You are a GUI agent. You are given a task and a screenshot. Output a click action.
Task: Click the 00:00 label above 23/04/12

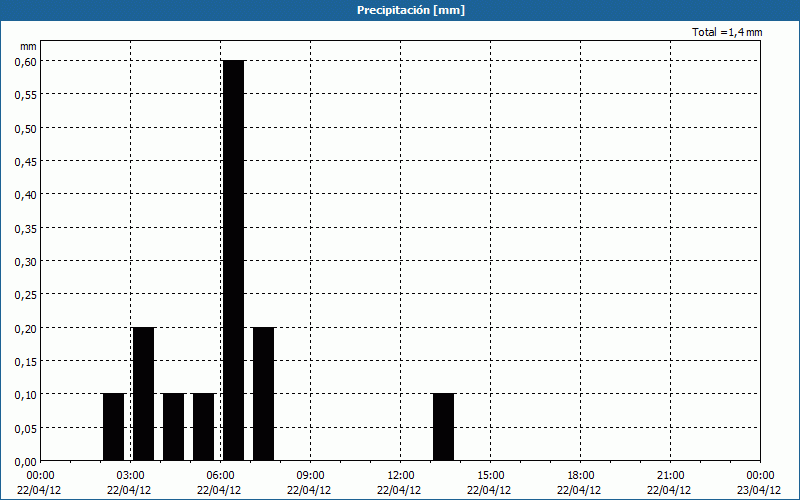(x=760, y=476)
